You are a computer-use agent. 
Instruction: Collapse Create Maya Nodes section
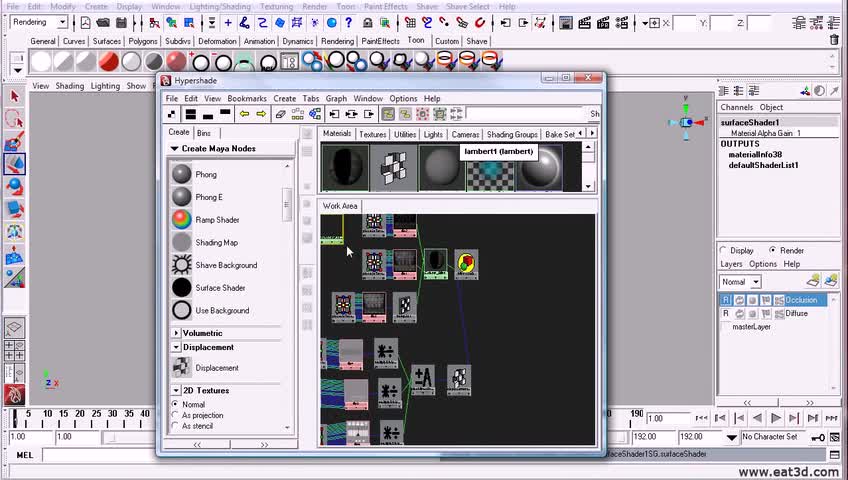coord(174,149)
